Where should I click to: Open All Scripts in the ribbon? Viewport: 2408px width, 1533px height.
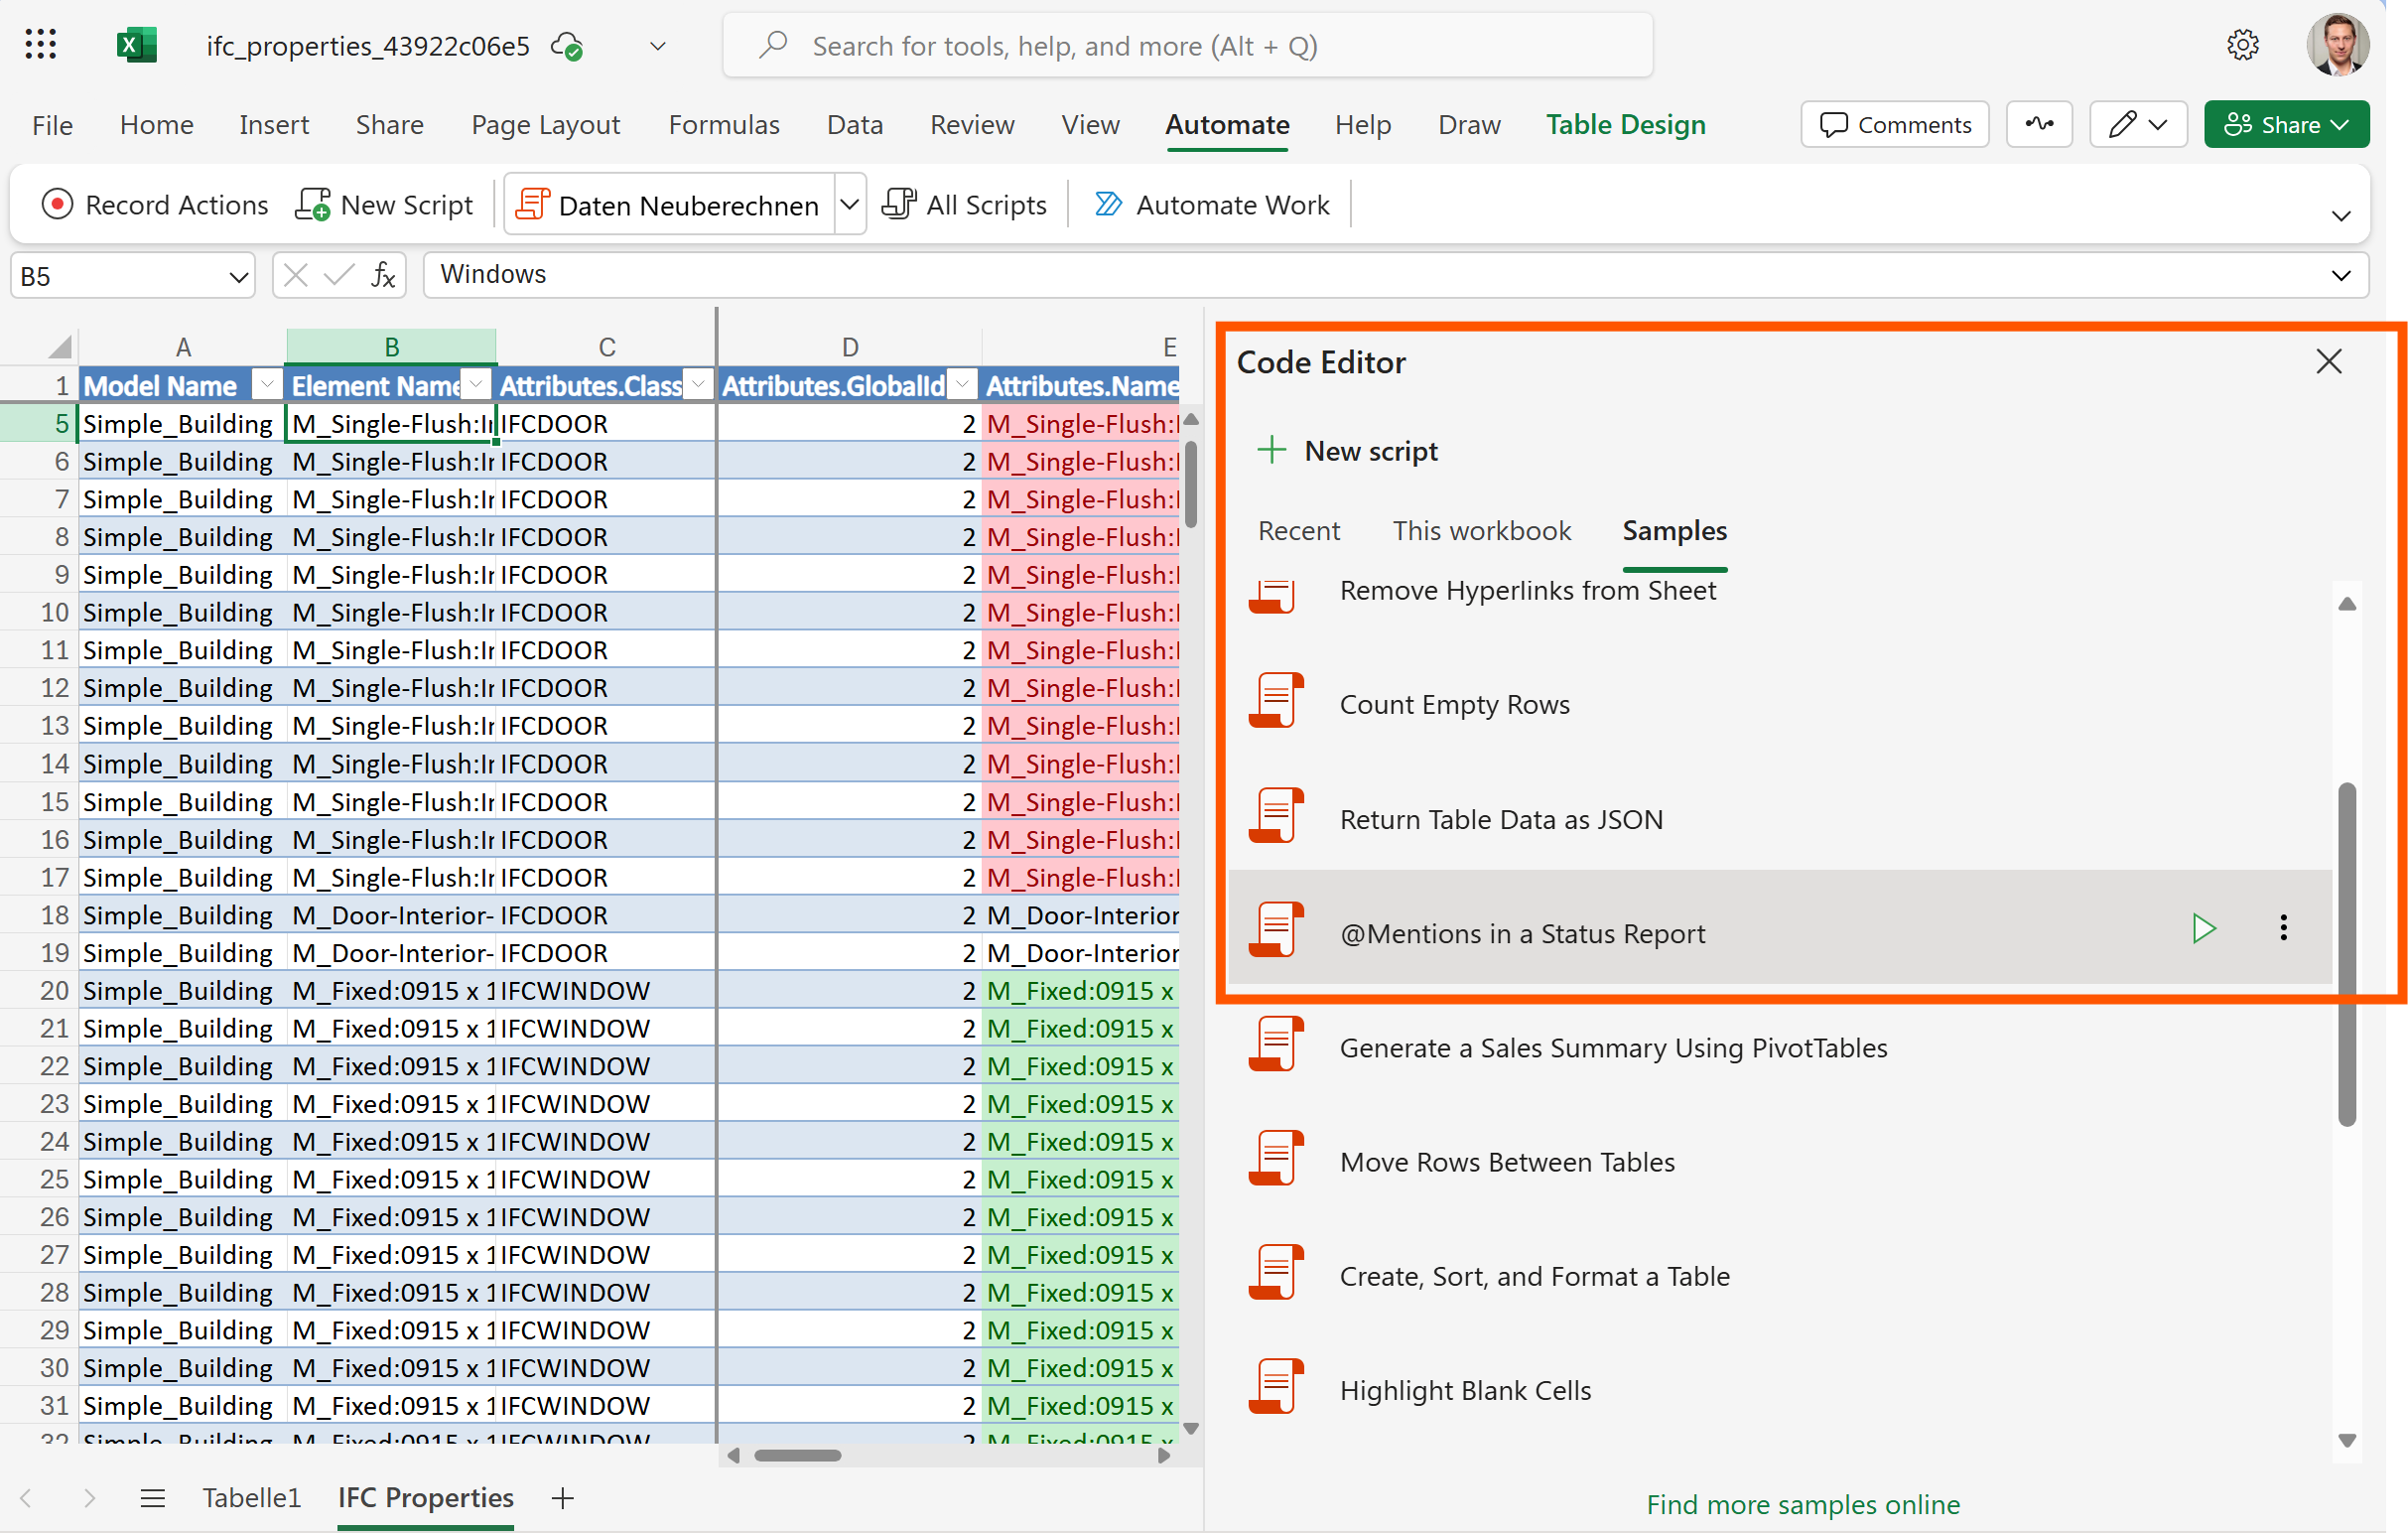[x=964, y=205]
